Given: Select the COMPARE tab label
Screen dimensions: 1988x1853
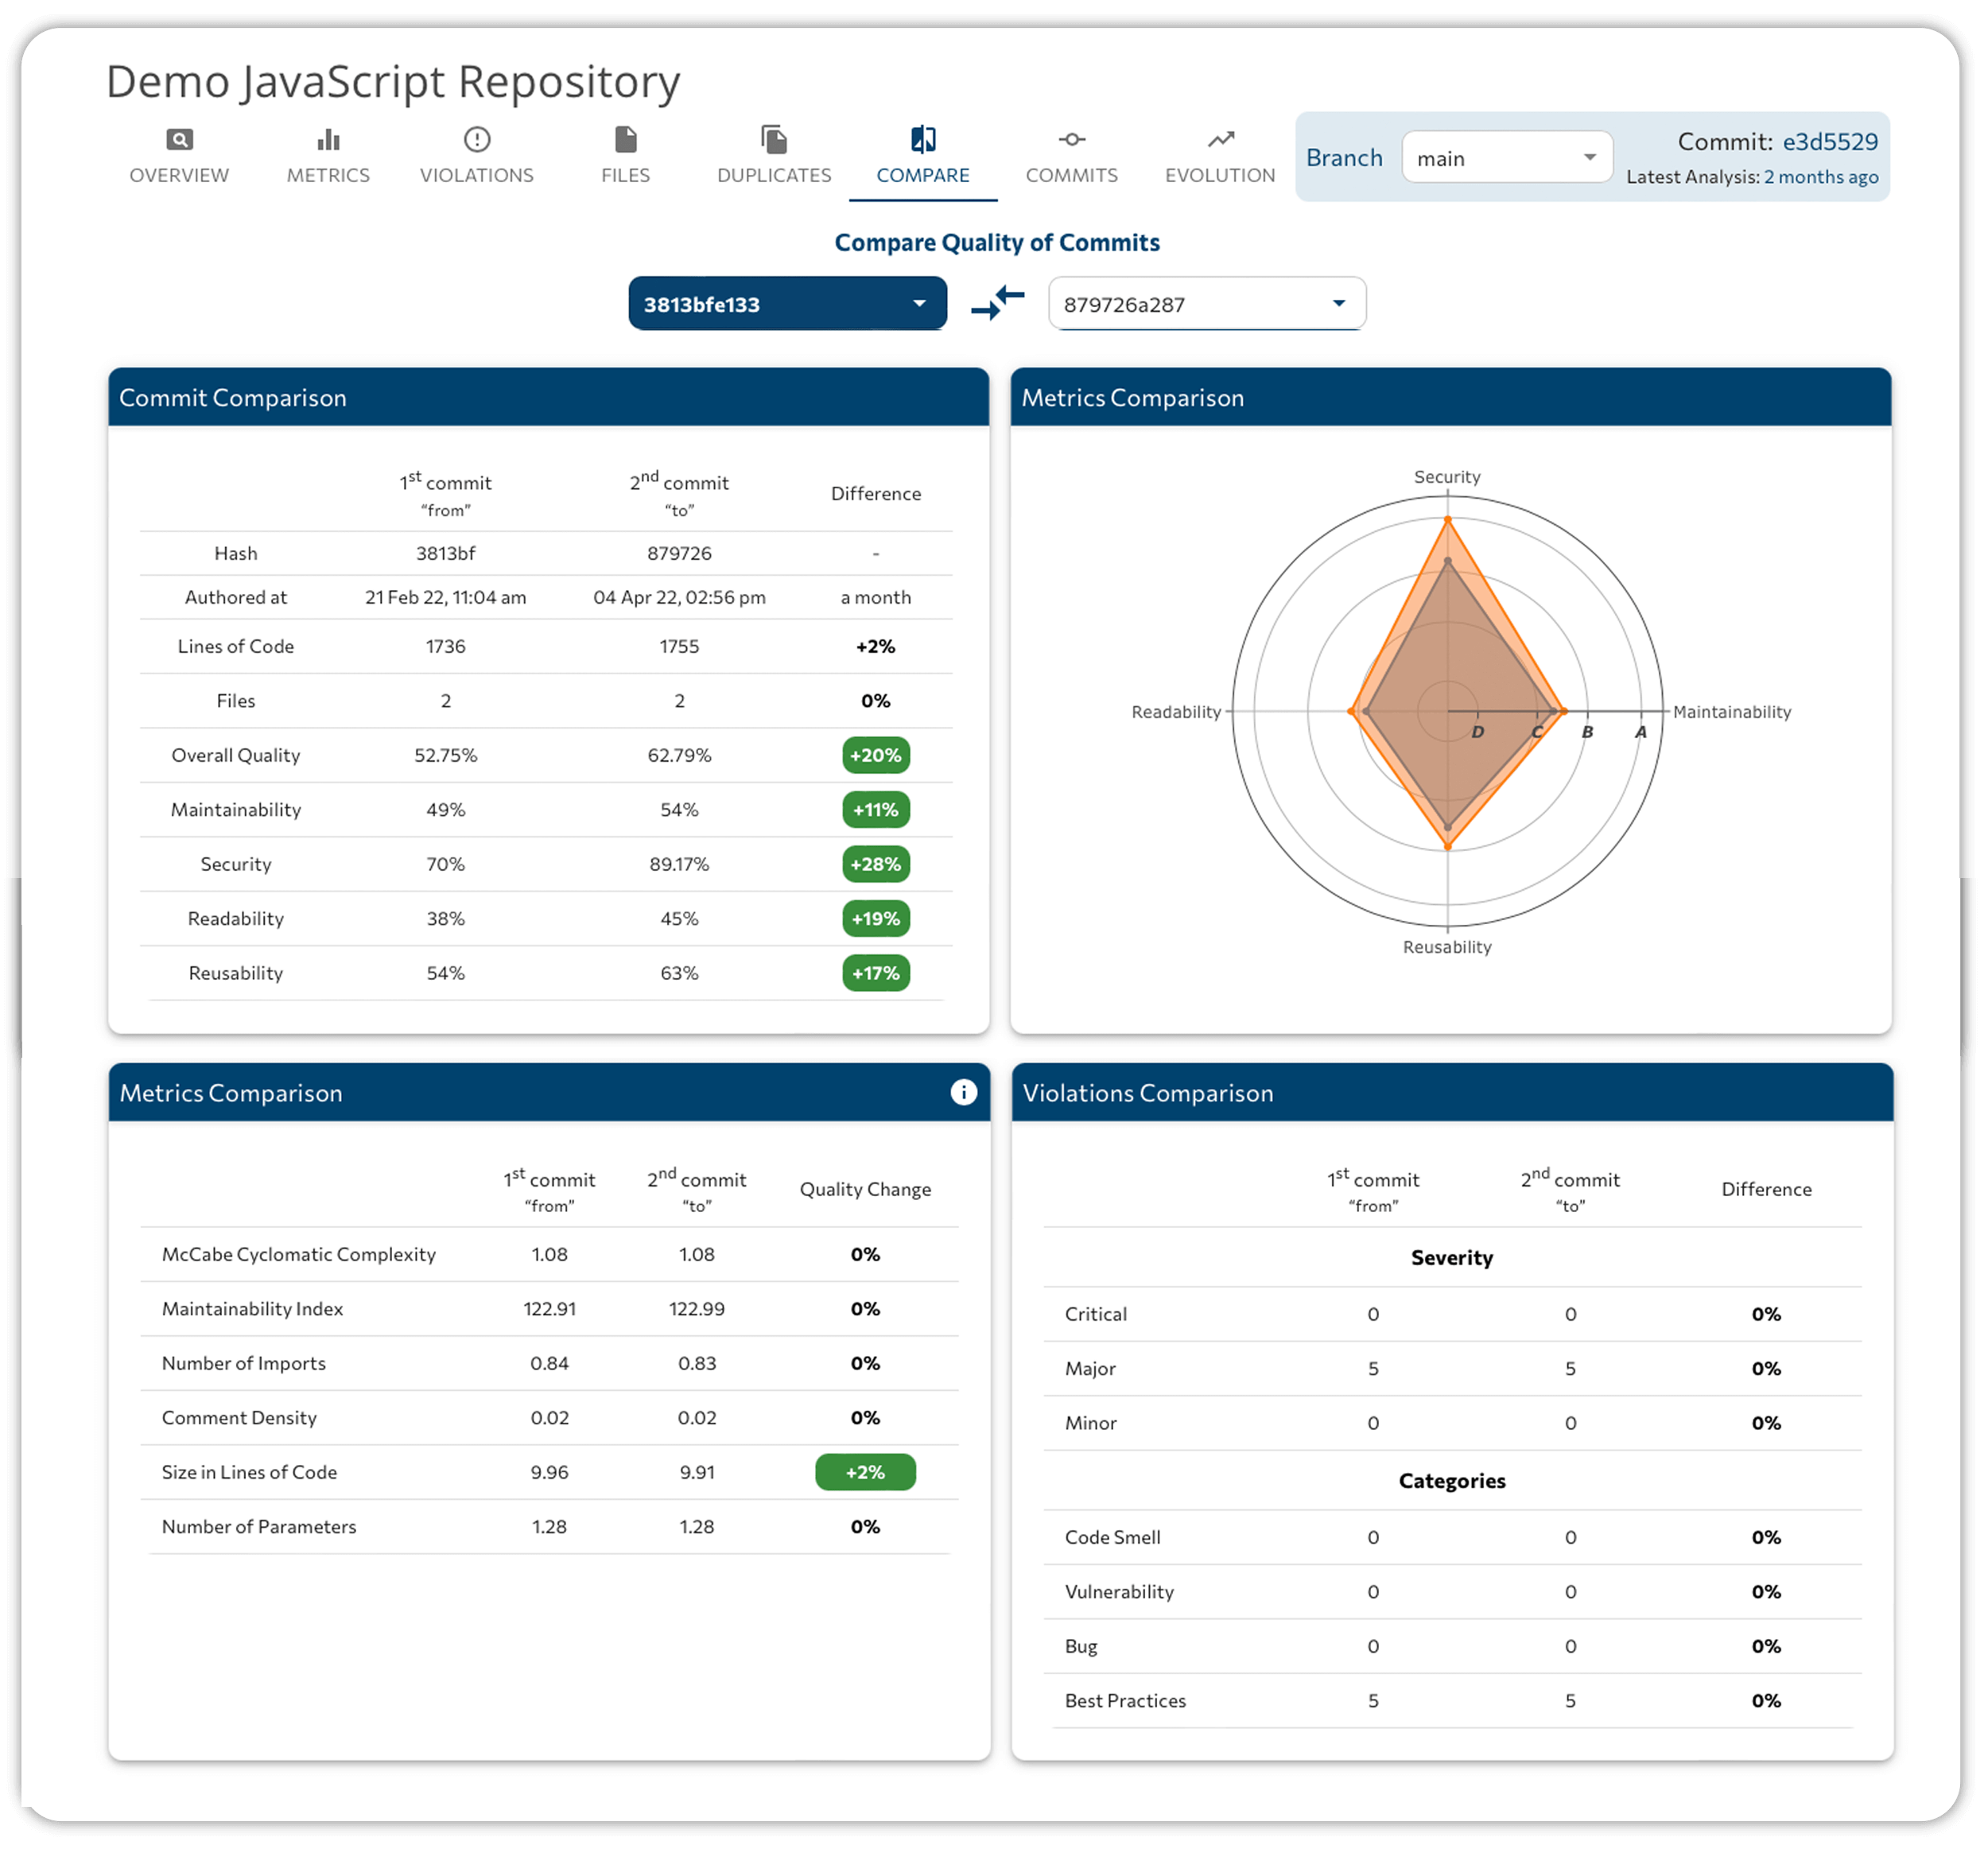Looking at the screenshot, I should (x=923, y=175).
